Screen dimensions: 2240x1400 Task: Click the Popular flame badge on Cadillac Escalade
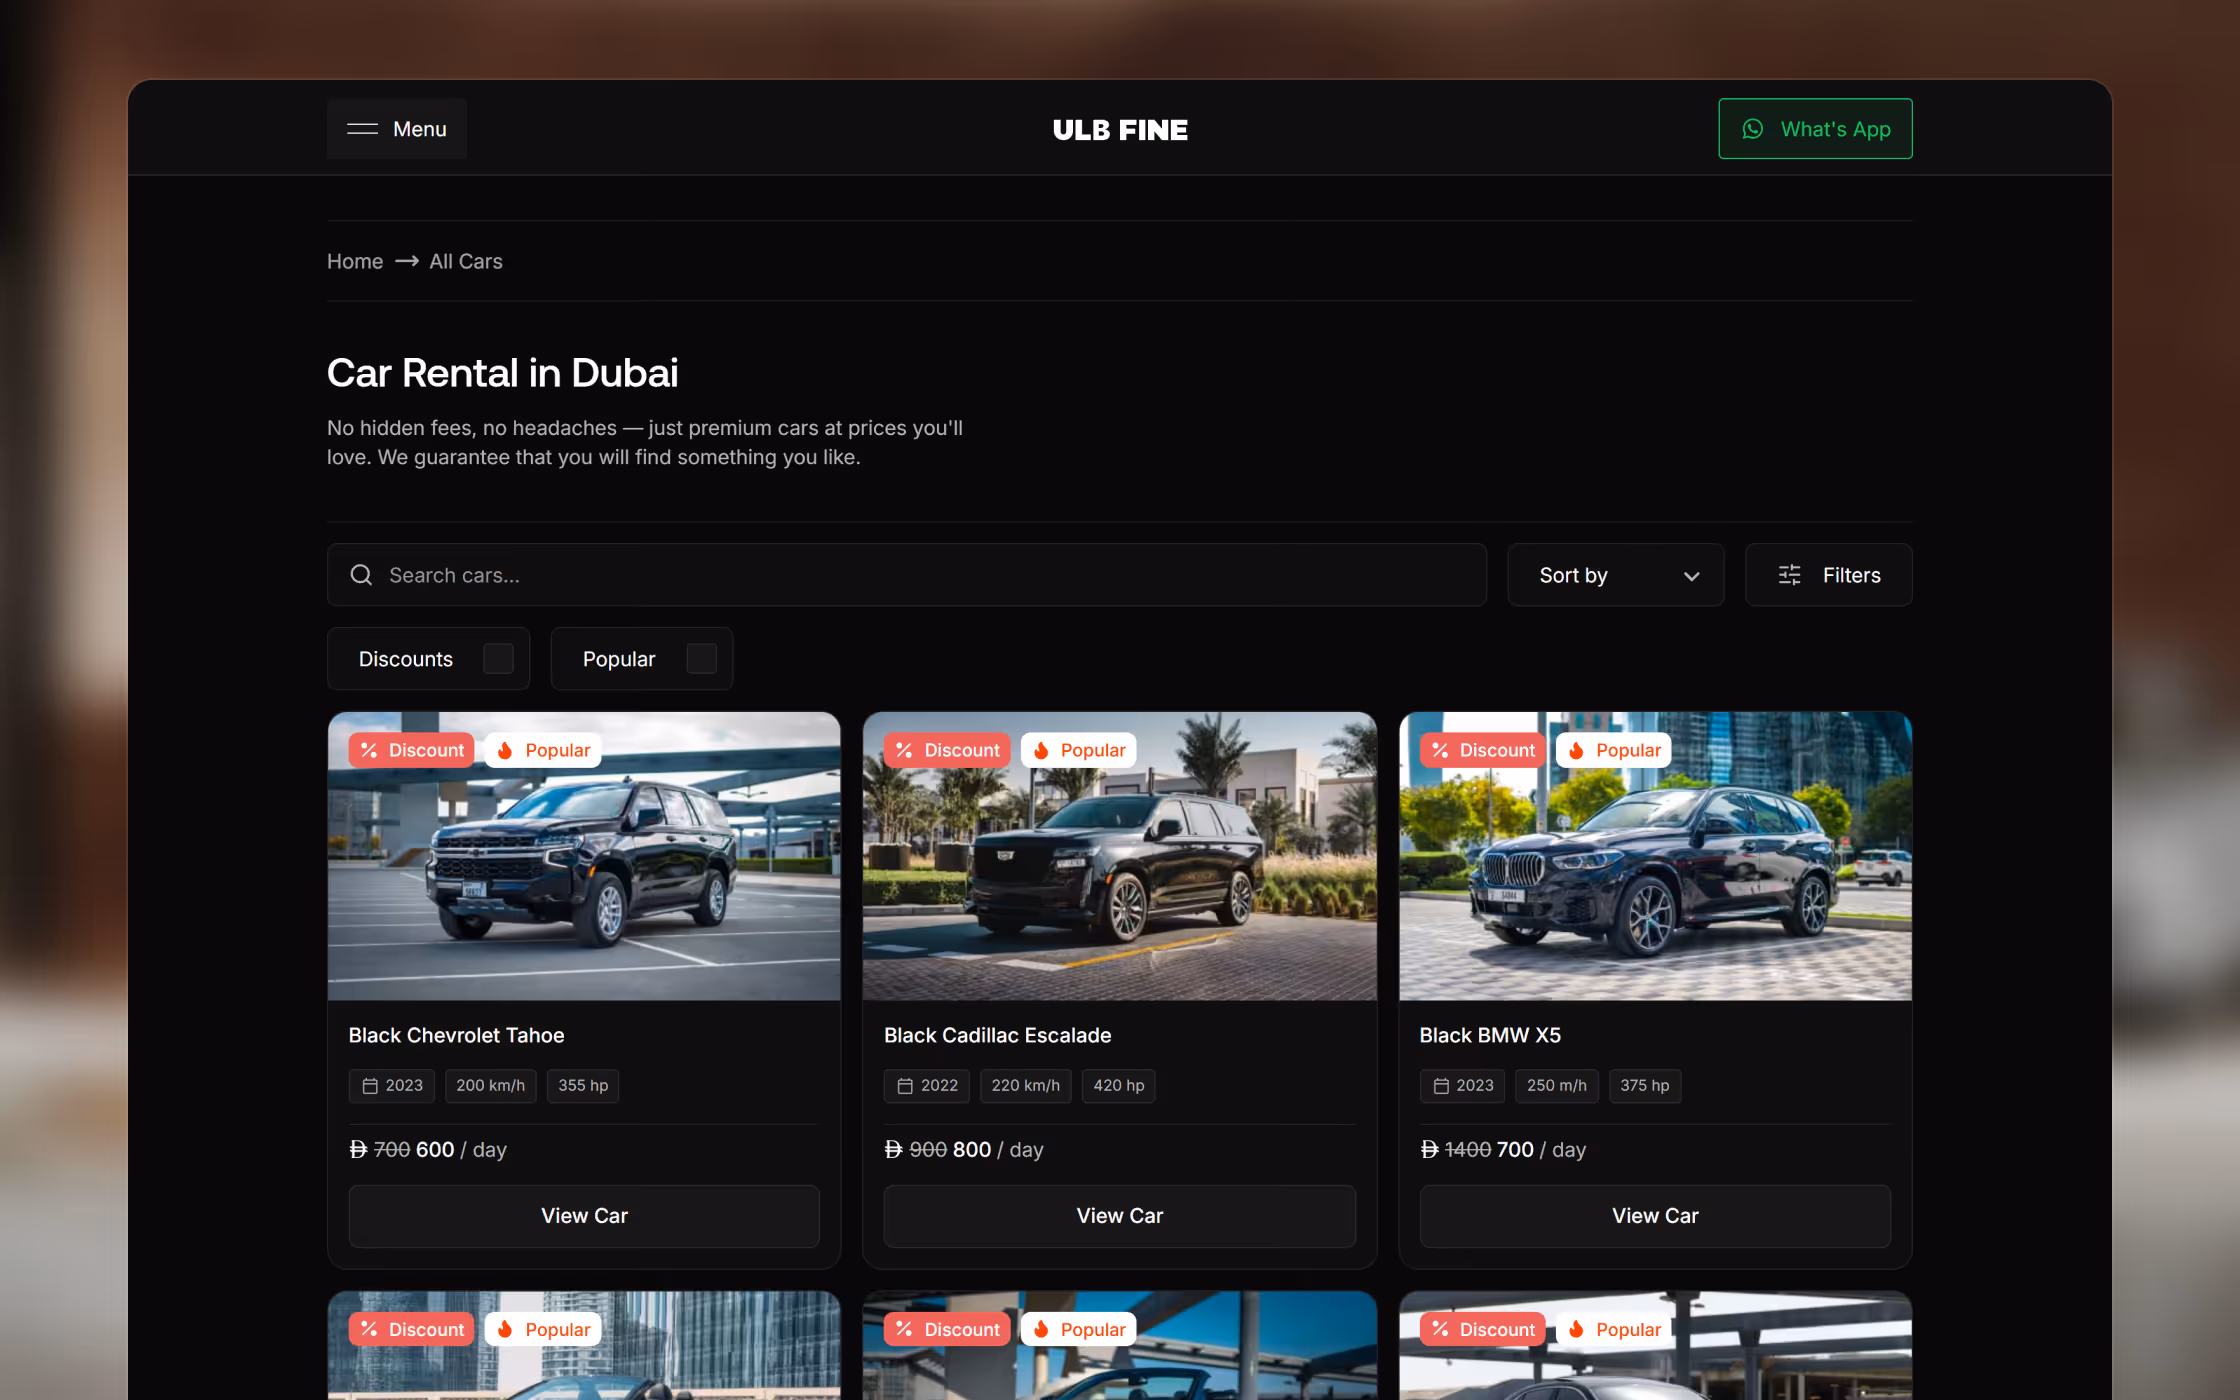click(1078, 750)
